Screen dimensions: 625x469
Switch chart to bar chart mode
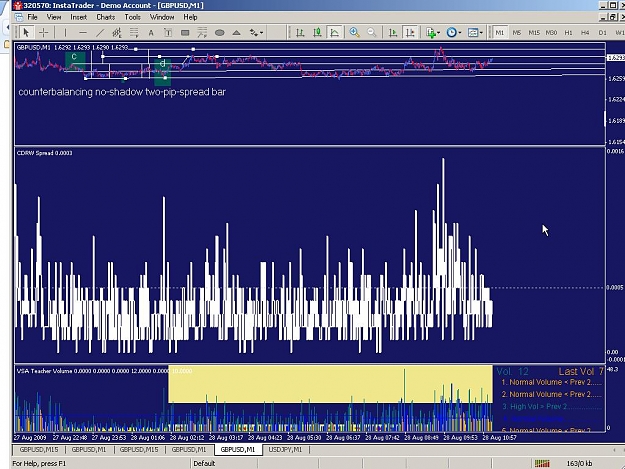[x=300, y=33]
